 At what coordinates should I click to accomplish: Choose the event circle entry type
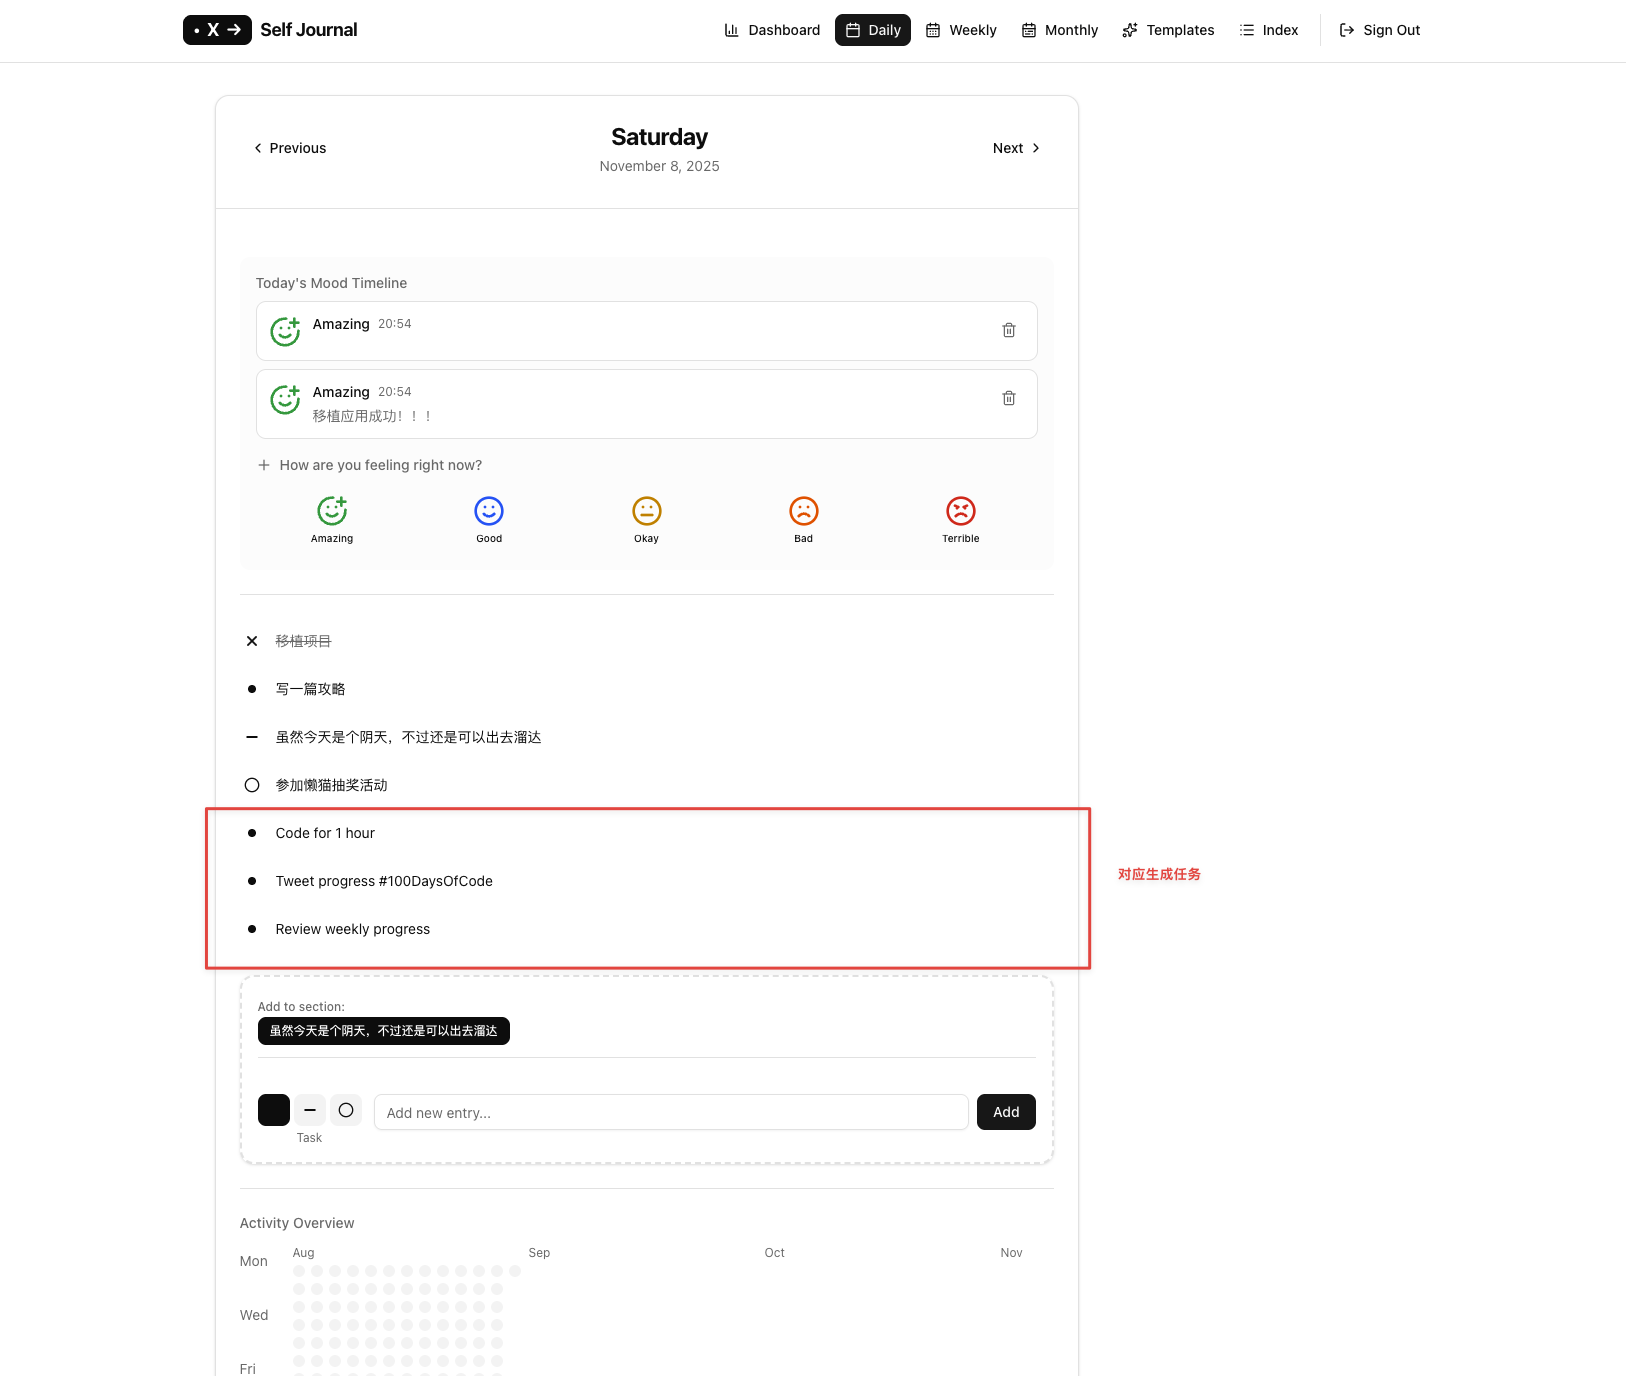point(346,1110)
